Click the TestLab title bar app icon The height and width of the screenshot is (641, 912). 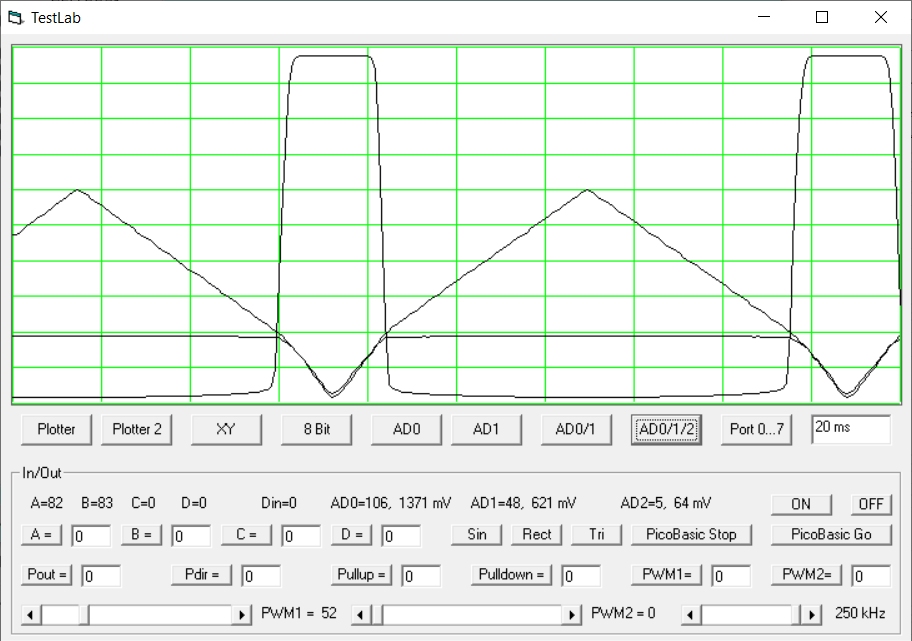coord(15,18)
